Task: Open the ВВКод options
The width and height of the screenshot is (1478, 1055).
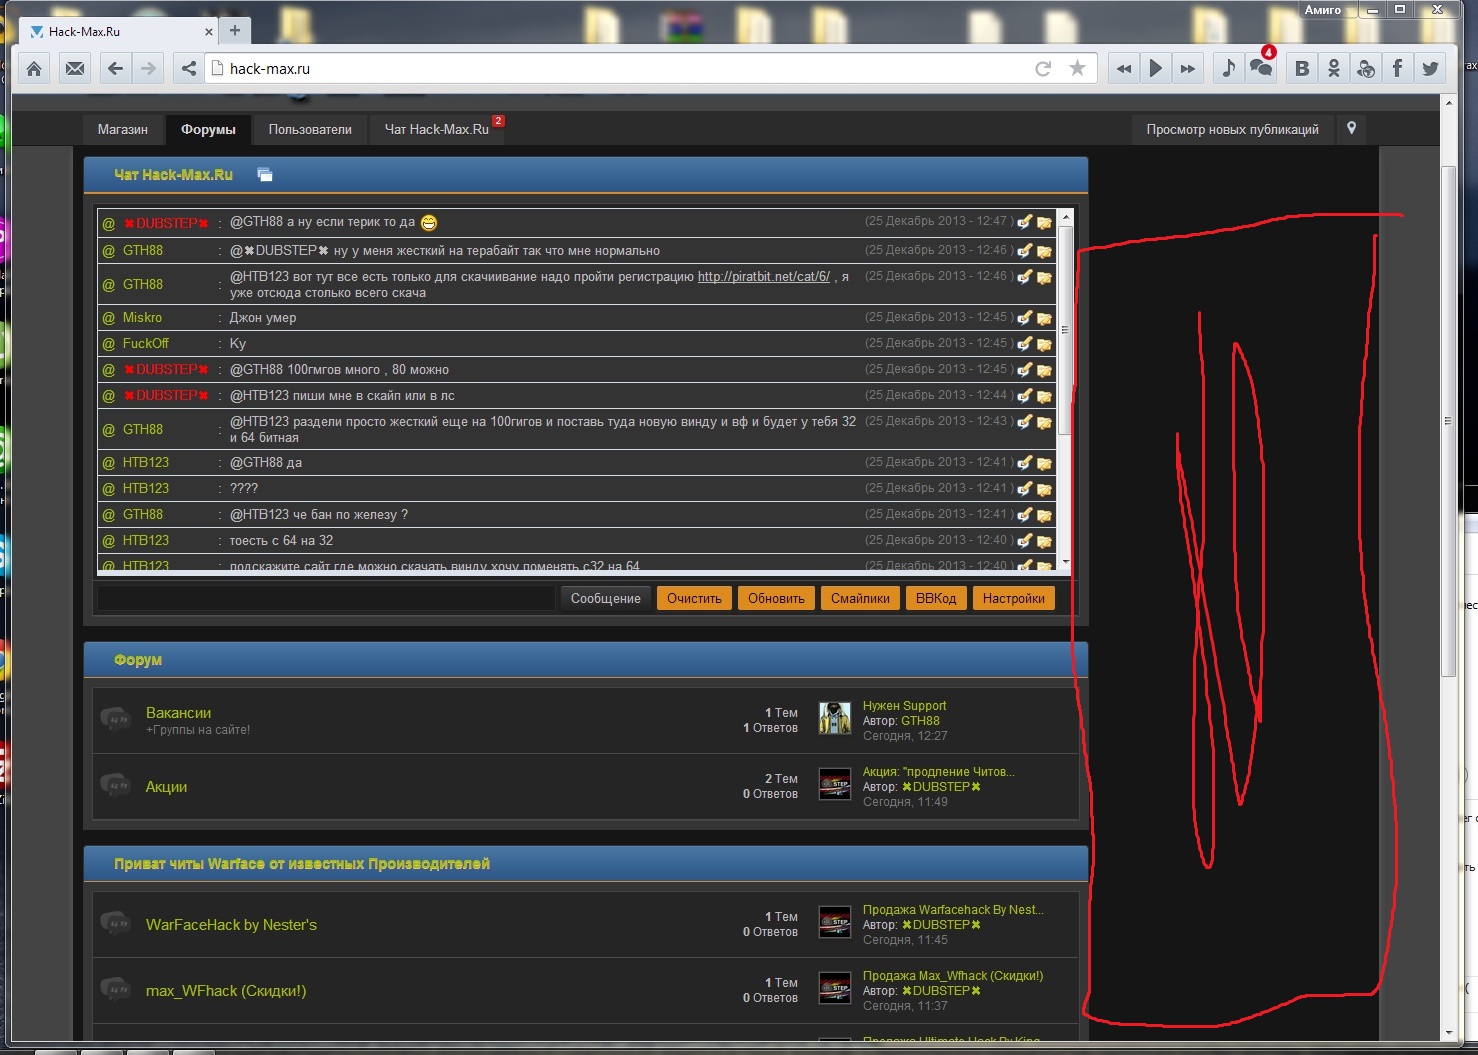Action: tap(936, 598)
